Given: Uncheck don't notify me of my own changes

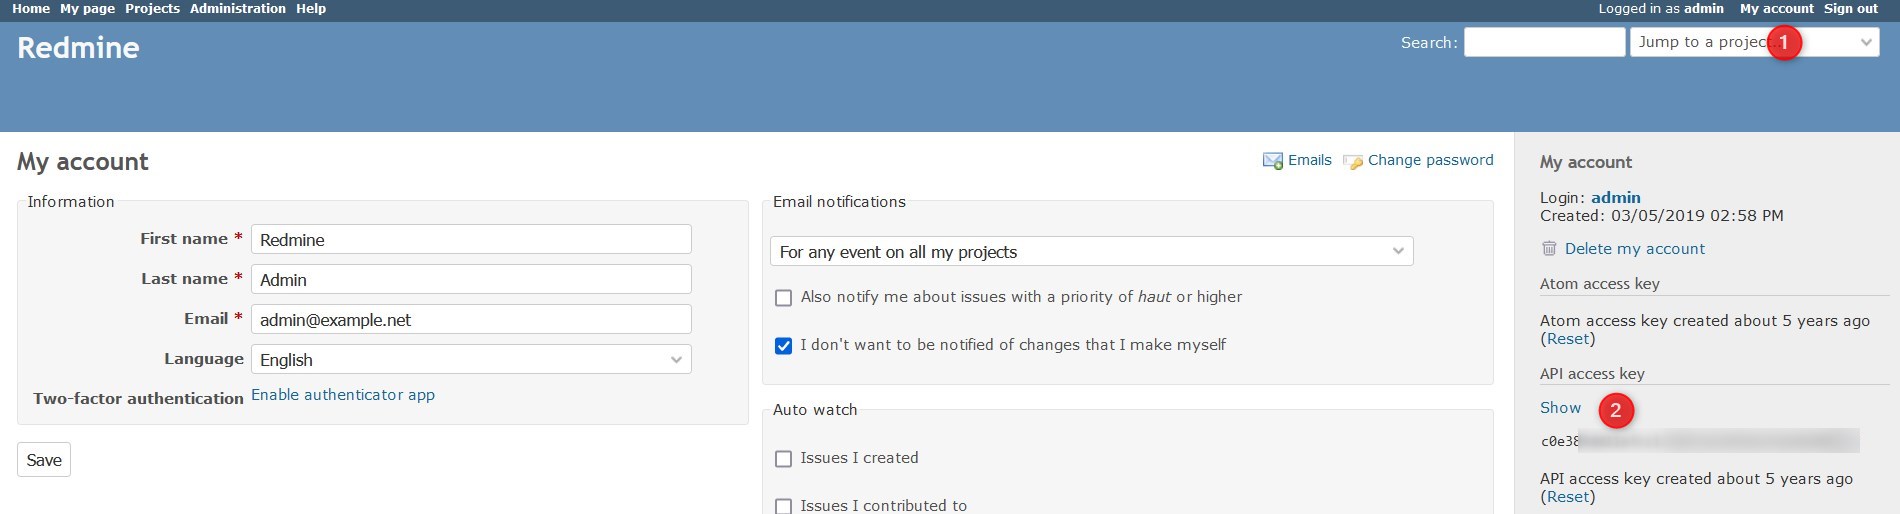Looking at the screenshot, I should (x=784, y=346).
